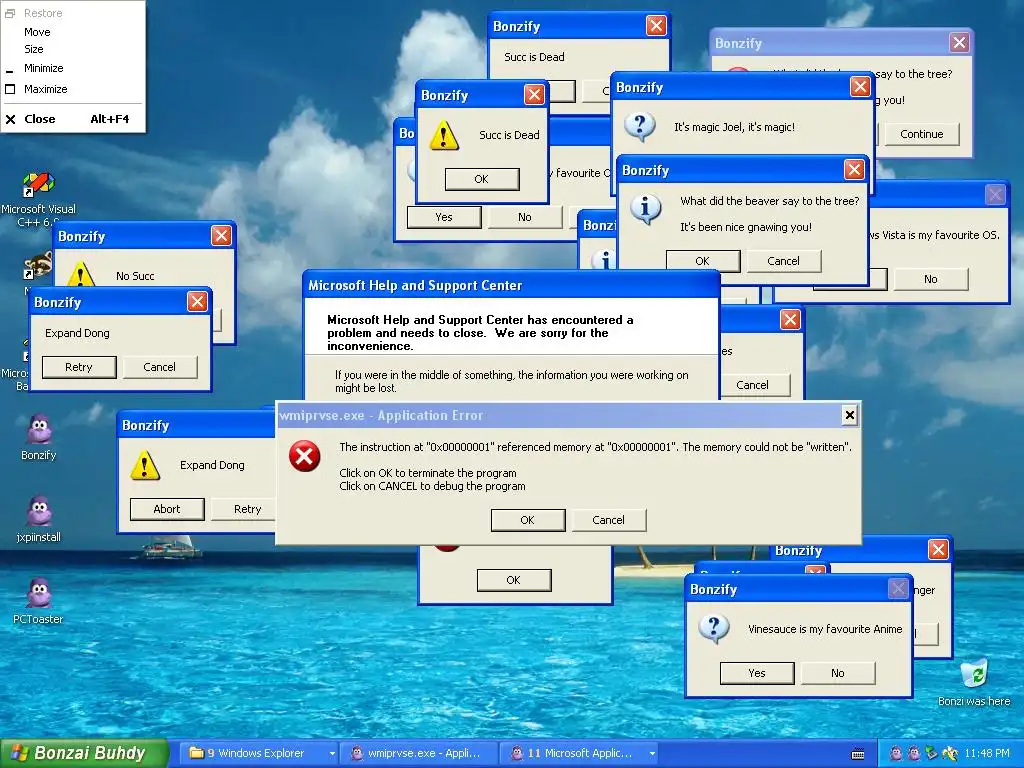Image resolution: width=1024 pixels, height=768 pixels.
Task: Open the Microsoft Visual C++ 6.0 desktop shortcut
Action: (39, 199)
